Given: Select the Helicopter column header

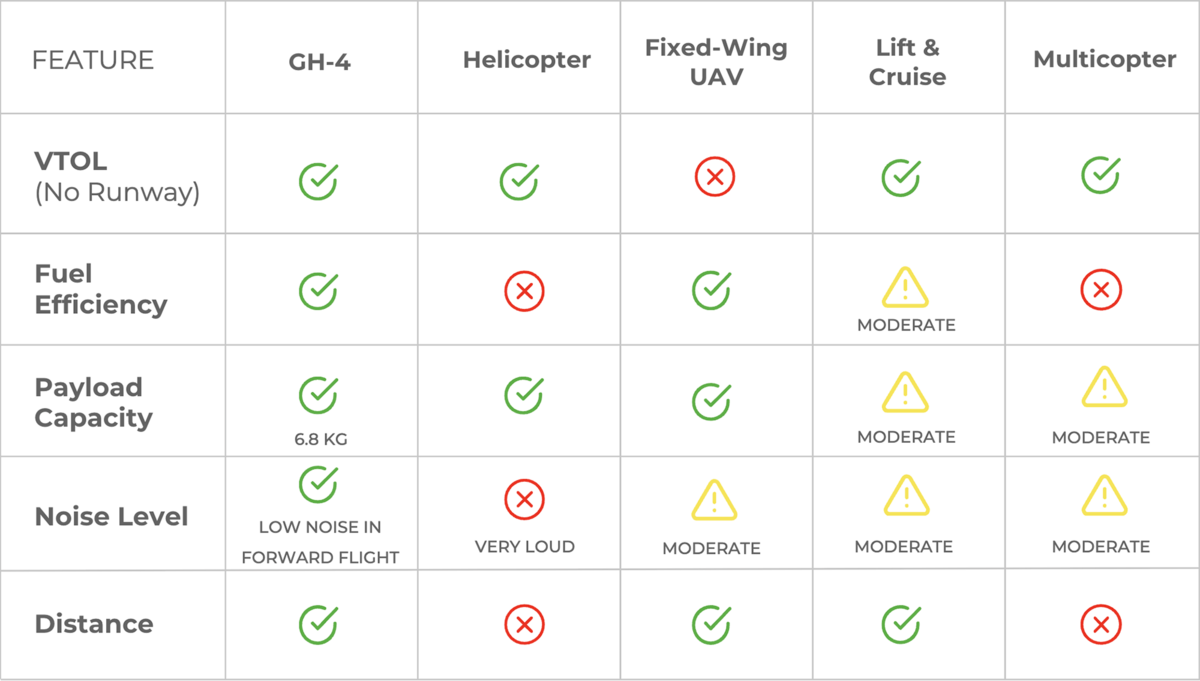Looking at the screenshot, I should [x=526, y=60].
